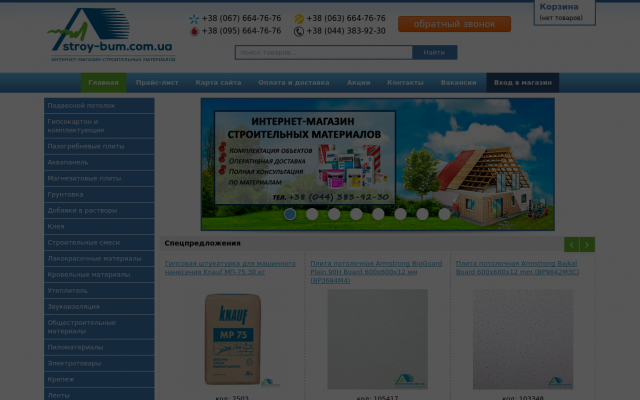Click the +38 (067) 664-76-76 phone number

(x=241, y=18)
